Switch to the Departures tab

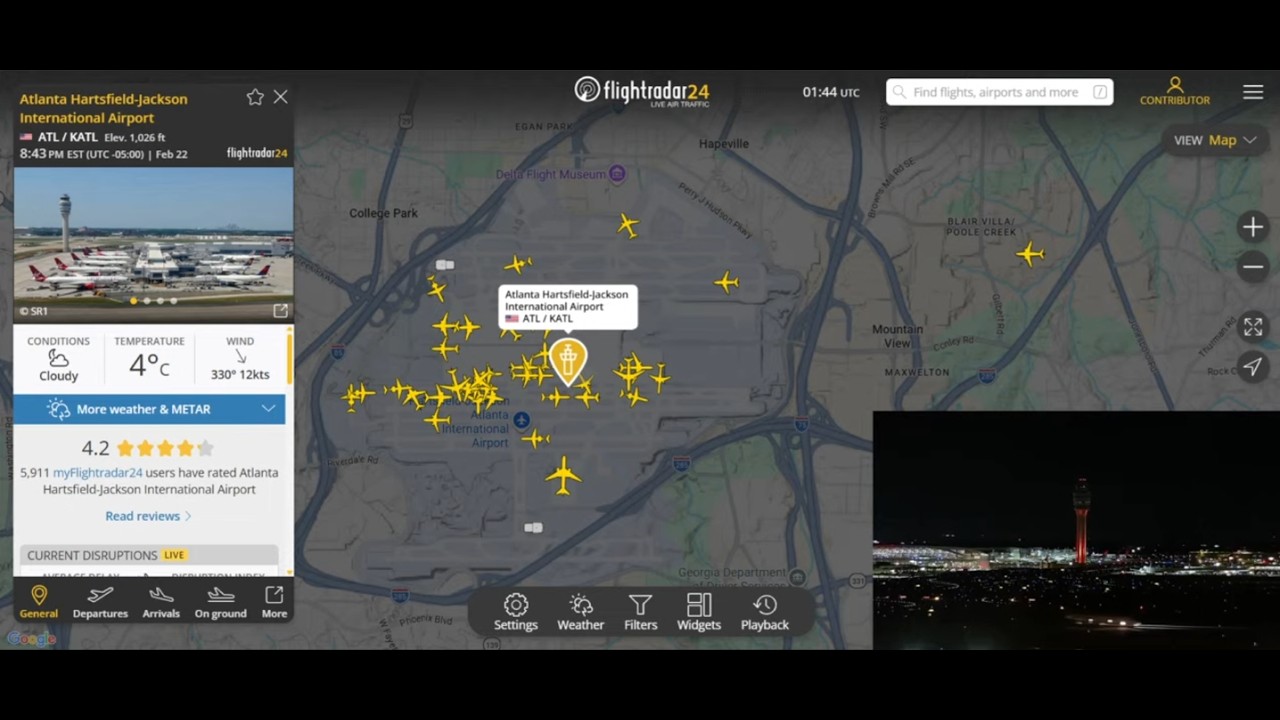click(x=100, y=603)
